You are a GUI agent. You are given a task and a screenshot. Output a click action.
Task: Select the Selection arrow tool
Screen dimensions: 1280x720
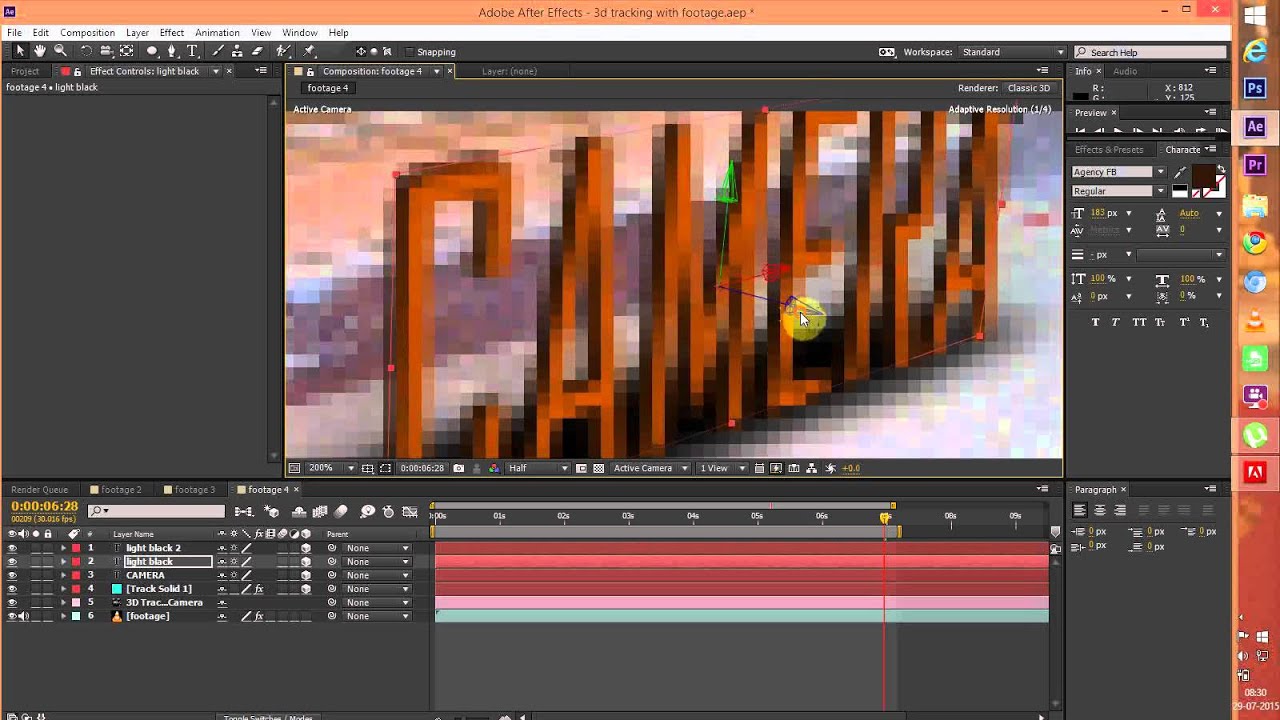[x=19, y=51]
